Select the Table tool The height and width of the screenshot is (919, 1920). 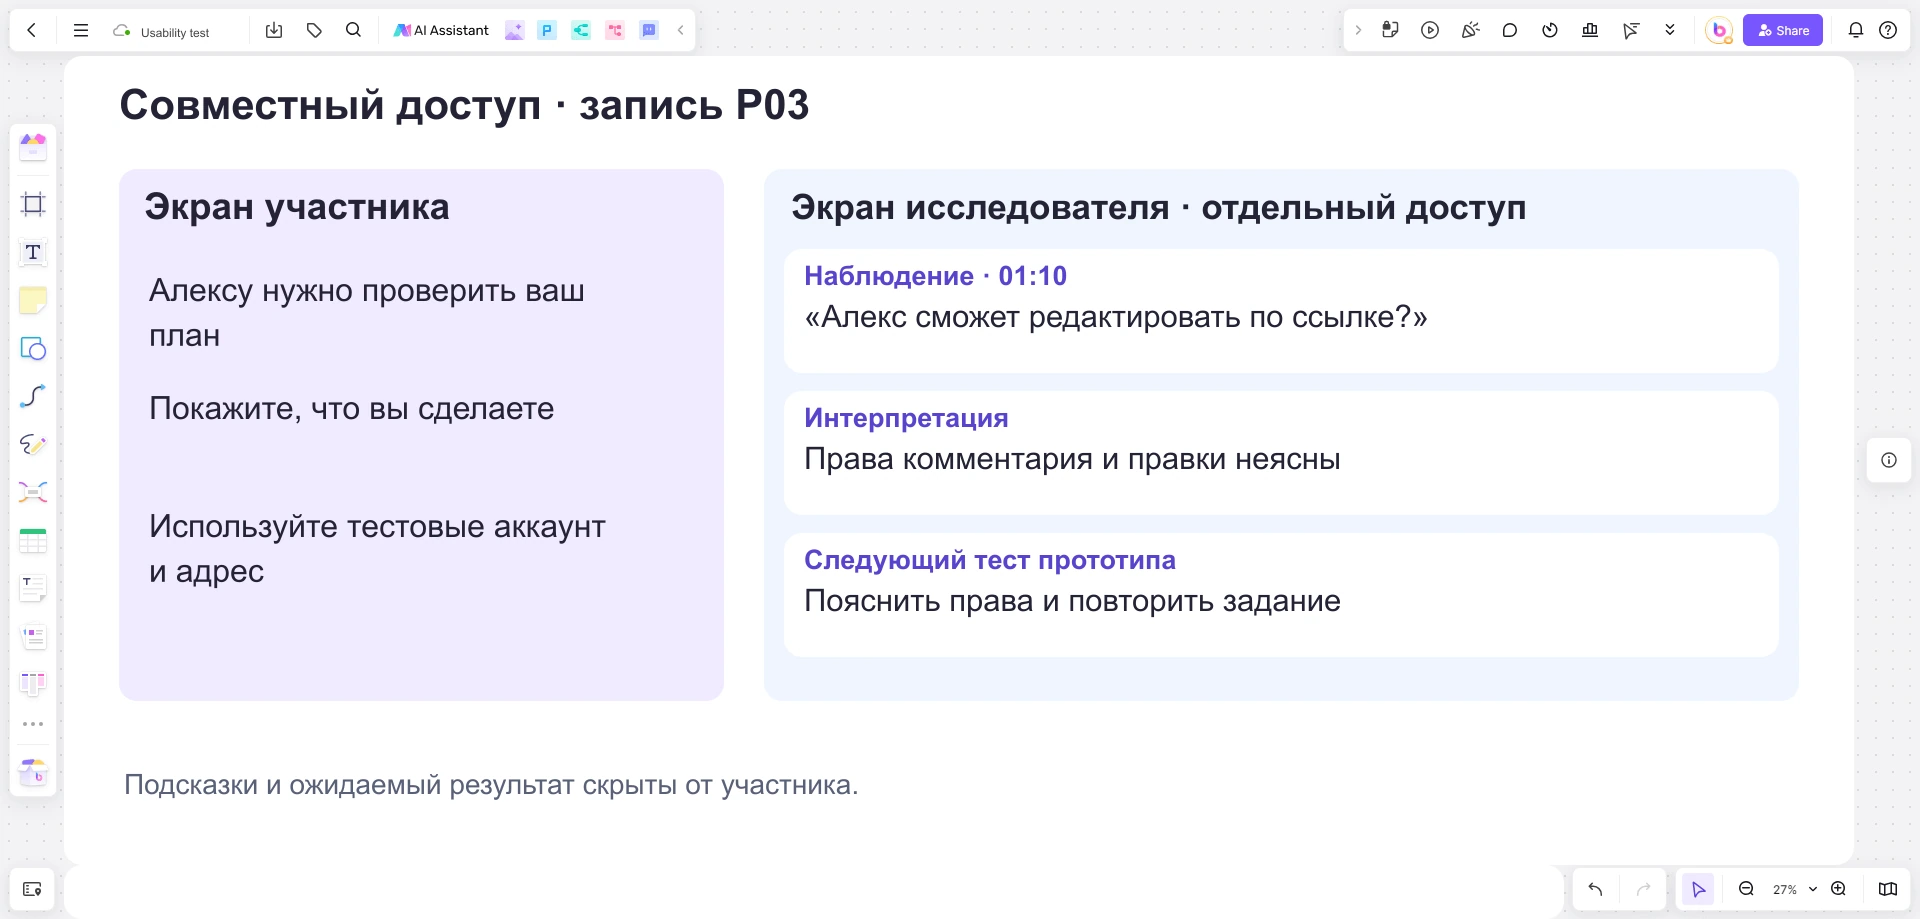pyautogui.click(x=33, y=540)
